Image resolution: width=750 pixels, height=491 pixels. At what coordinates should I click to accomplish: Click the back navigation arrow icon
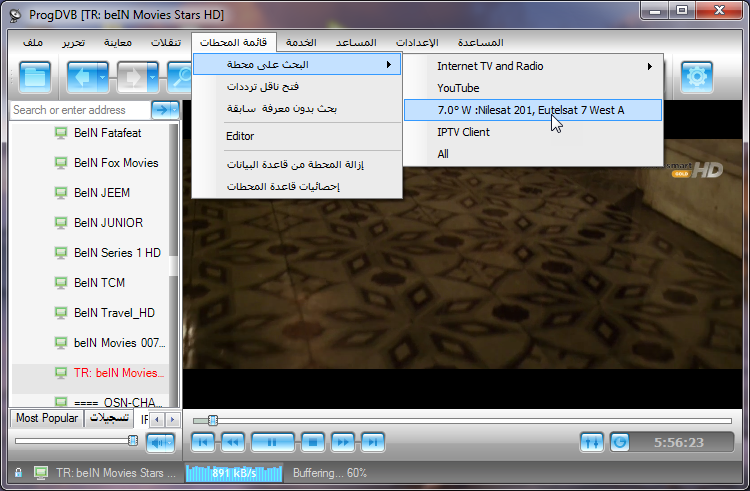point(80,77)
